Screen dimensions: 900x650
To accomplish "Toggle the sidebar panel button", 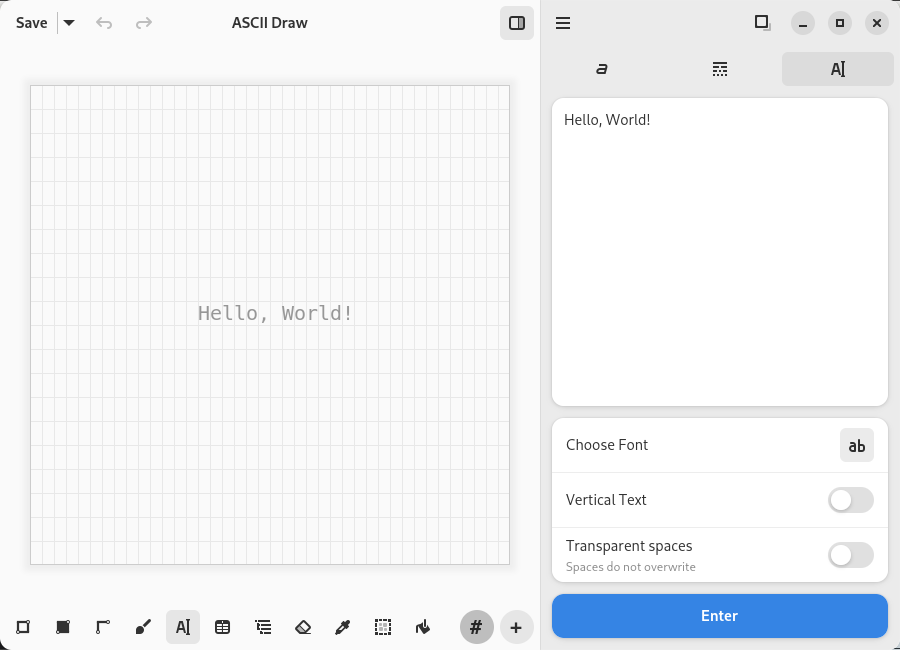I will (x=517, y=23).
